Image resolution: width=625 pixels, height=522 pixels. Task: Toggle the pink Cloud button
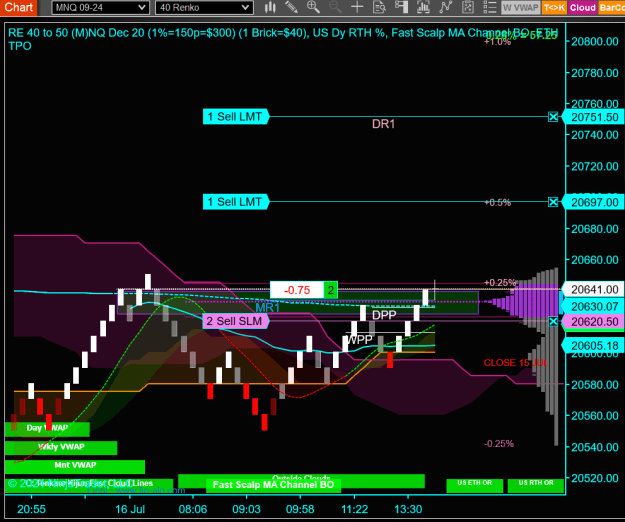[582, 7]
